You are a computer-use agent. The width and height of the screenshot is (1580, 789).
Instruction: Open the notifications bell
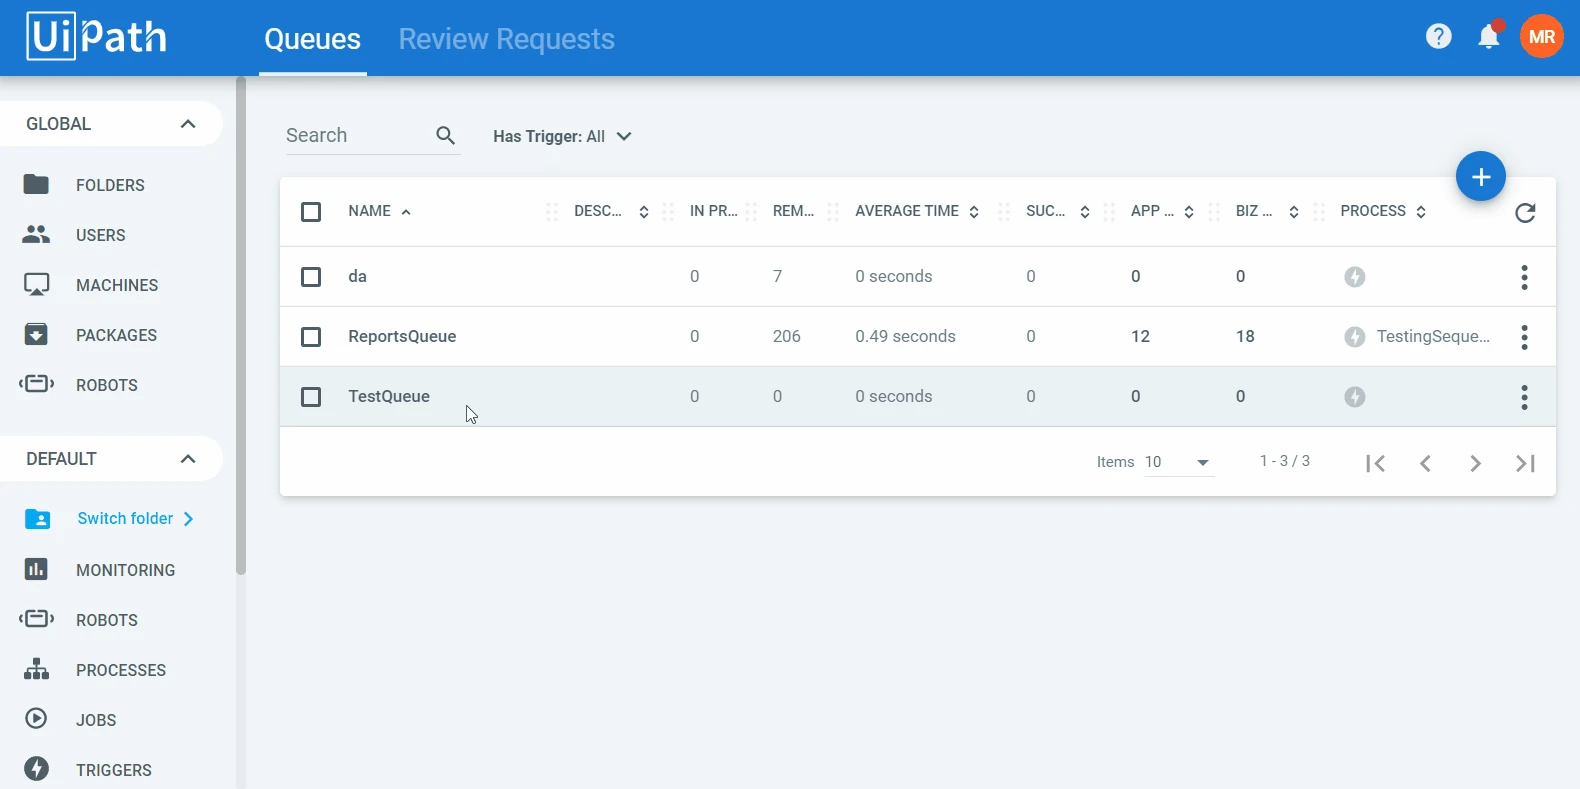(1489, 37)
